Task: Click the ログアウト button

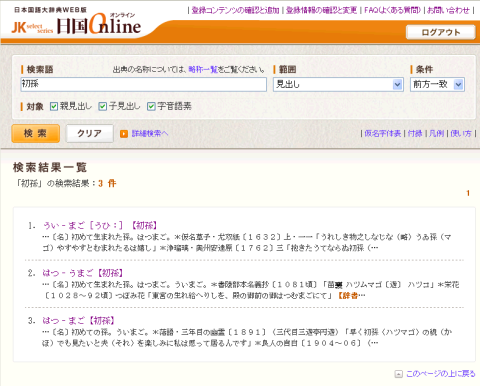Action: (441, 32)
